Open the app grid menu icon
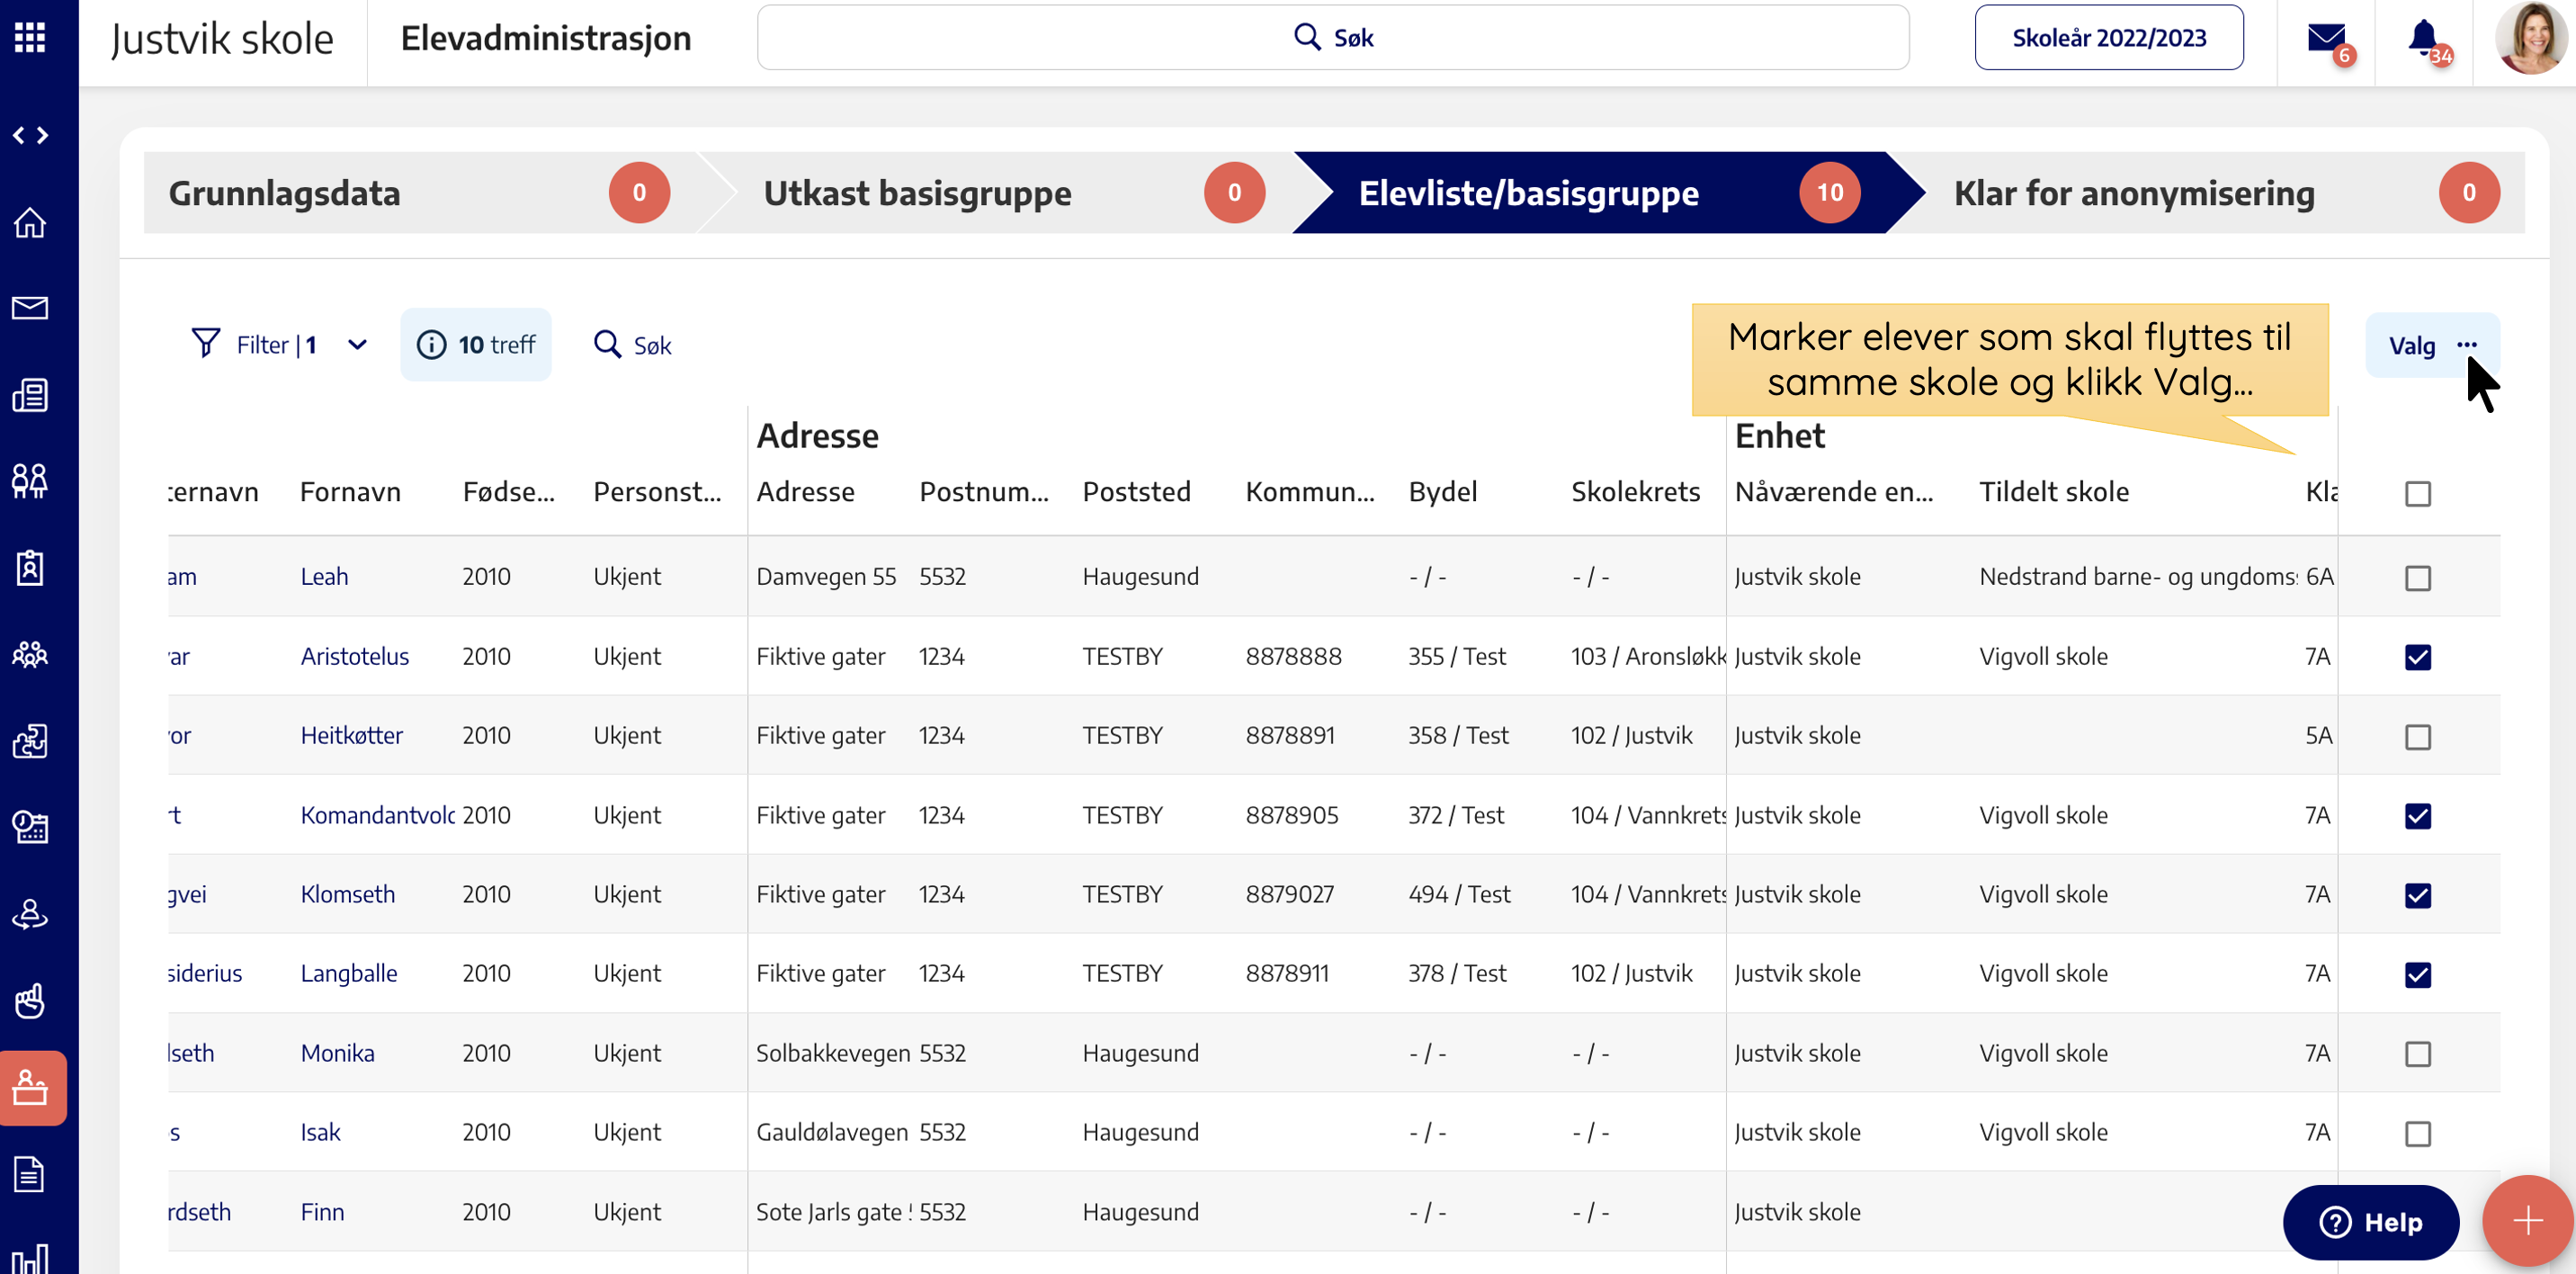The image size is (2576, 1274). [30, 37]
